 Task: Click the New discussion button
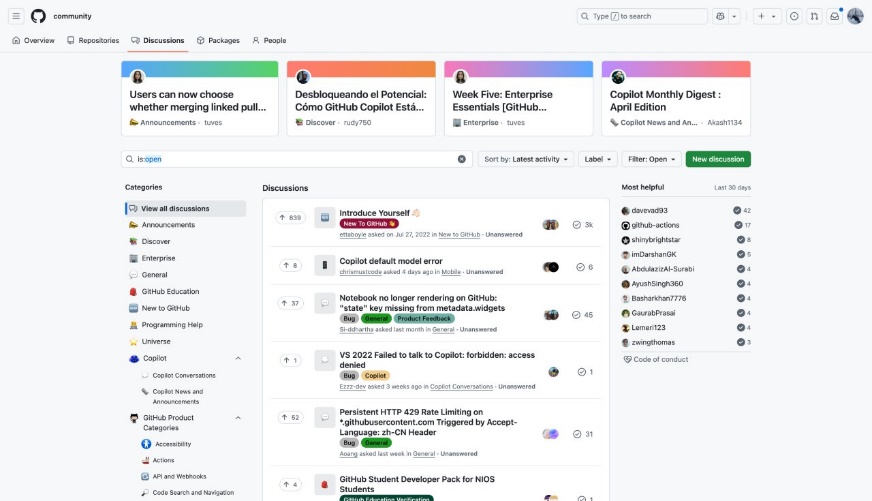tap(718, 159)
